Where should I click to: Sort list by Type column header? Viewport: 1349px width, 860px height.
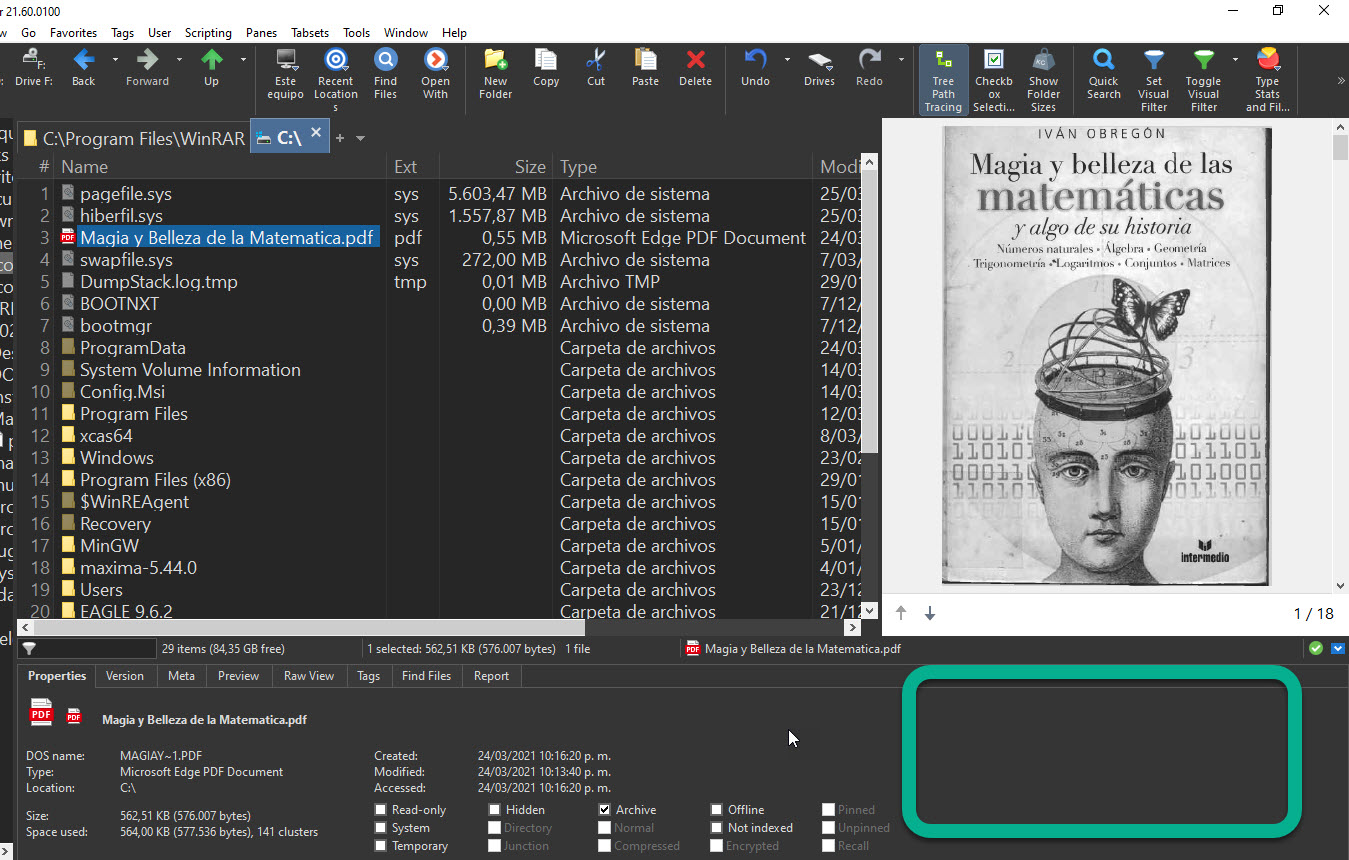[683, 167]
